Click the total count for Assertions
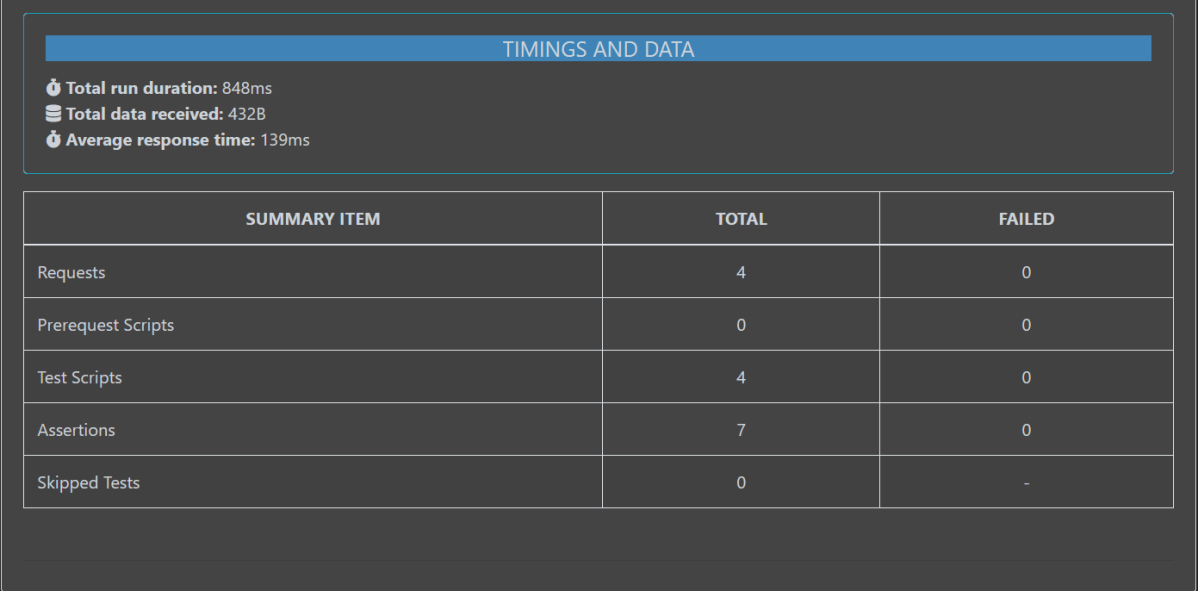 [741, 430]
